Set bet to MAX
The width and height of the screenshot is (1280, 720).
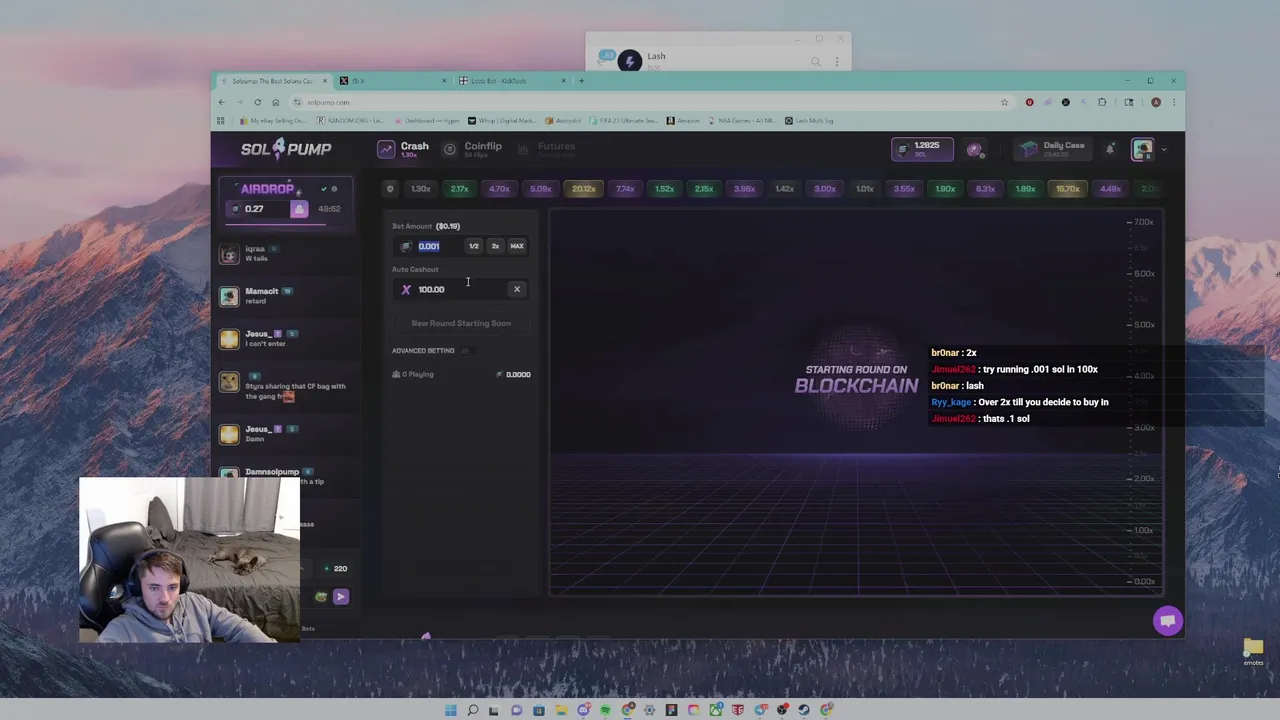pos(517,246)
